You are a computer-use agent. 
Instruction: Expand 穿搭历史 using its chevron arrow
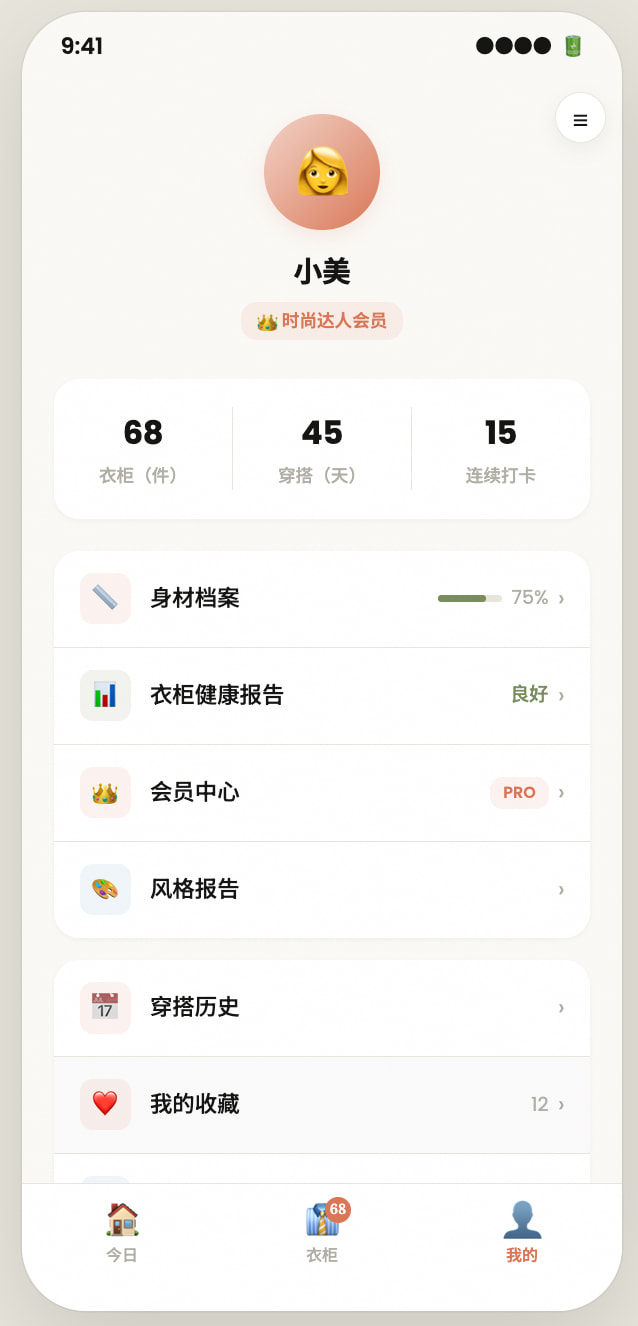pos(561,1007)
